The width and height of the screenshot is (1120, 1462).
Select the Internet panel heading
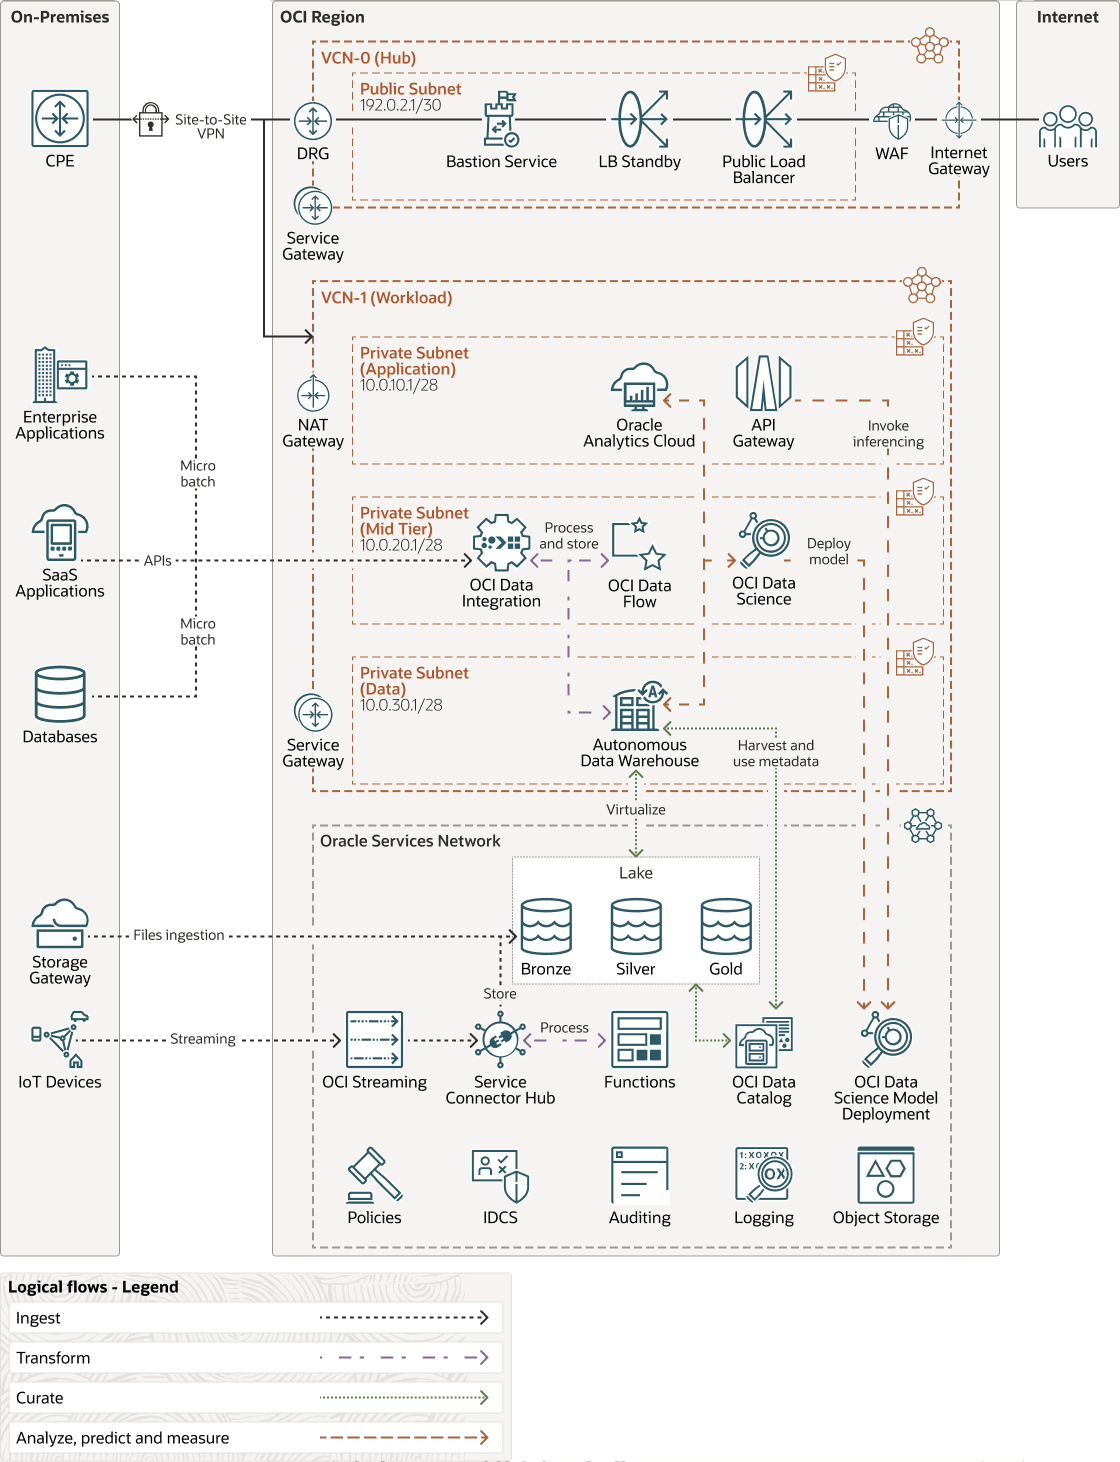(x=1068, y=17)
